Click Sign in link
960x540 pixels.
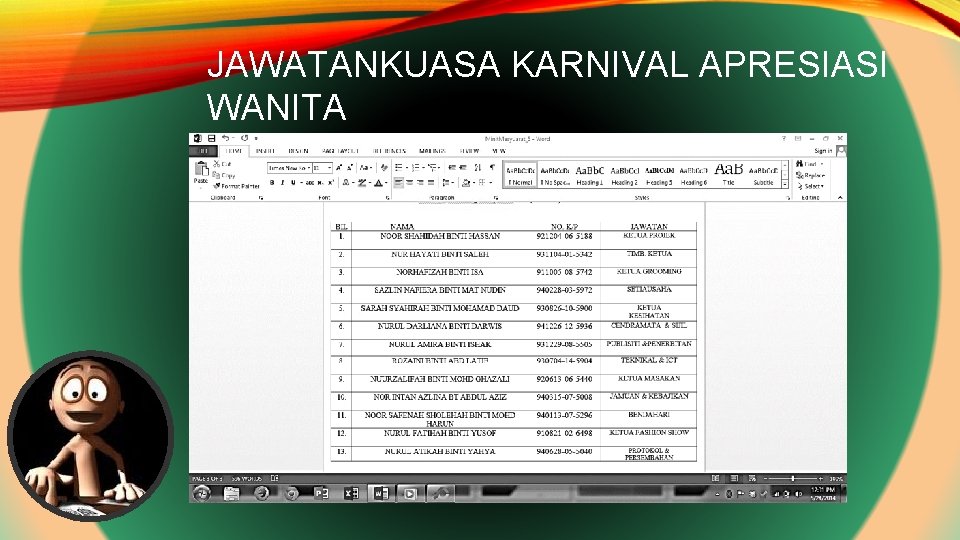pos(823,151)
